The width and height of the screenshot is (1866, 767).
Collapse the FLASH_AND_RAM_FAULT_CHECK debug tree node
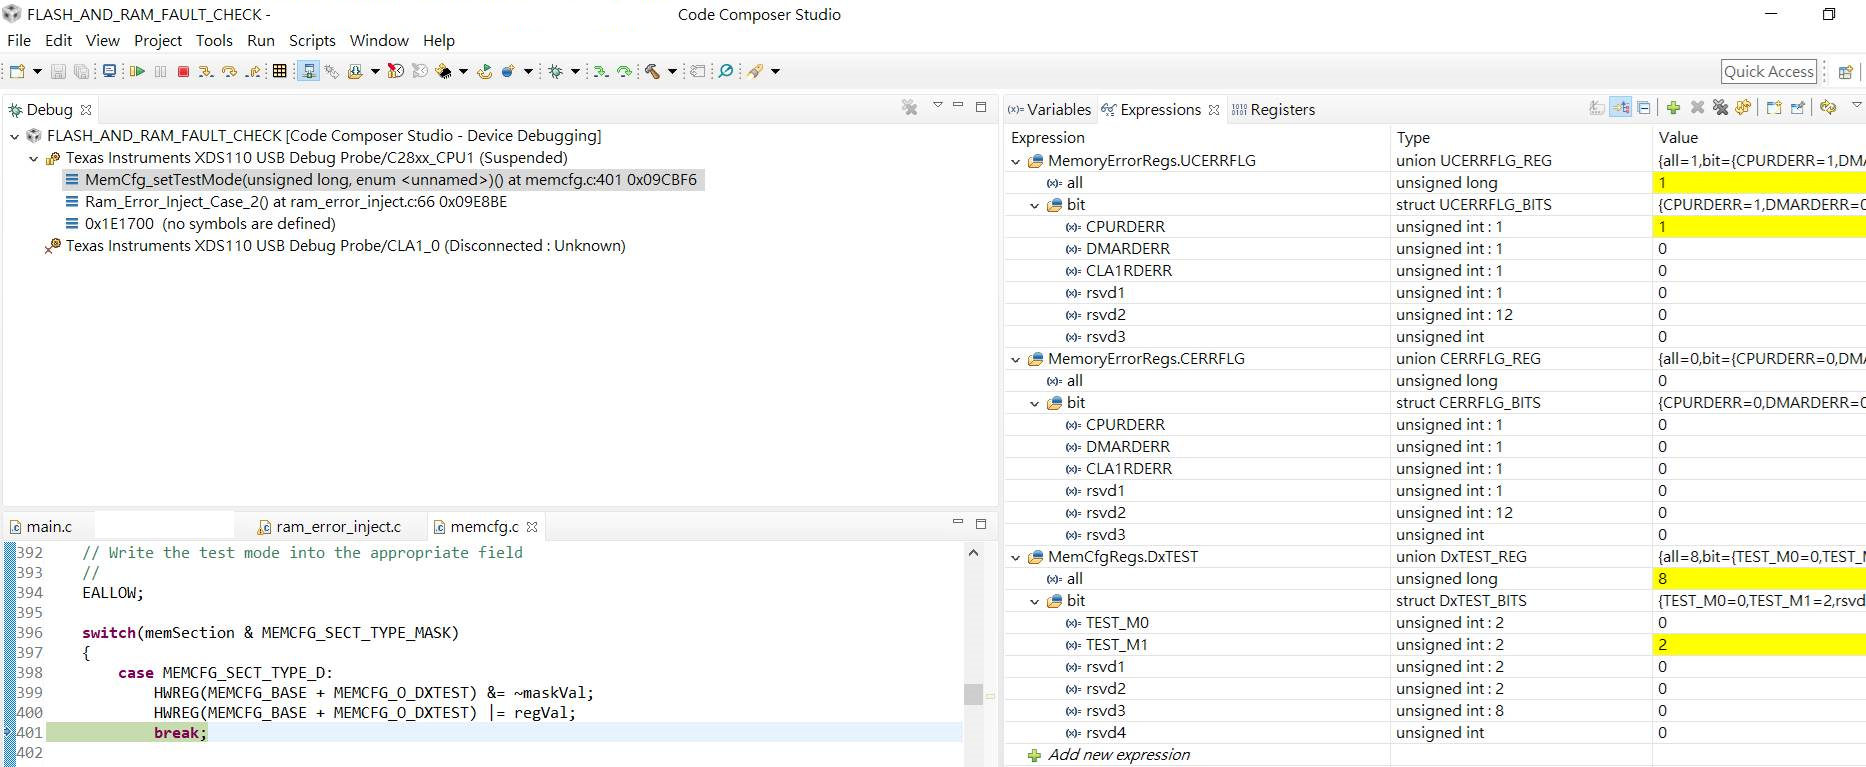tap(15, 136)
